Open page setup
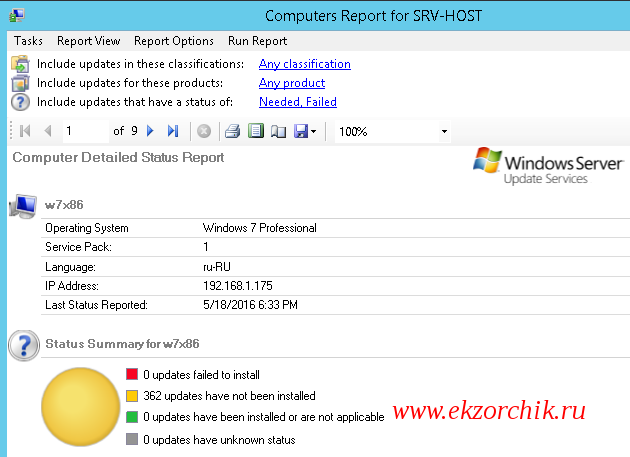Image resolution: width=630 pixels, height=457 pixels. (278, 131)
